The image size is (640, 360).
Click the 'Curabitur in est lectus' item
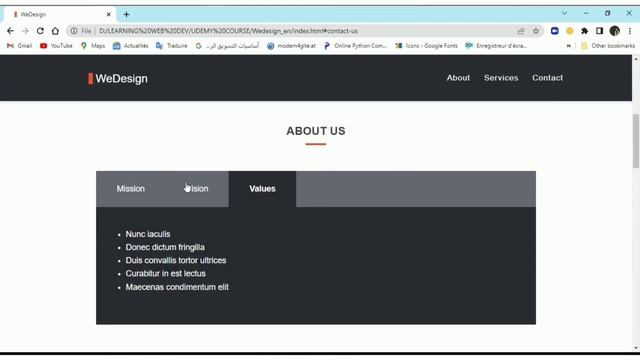pos(165,273)
